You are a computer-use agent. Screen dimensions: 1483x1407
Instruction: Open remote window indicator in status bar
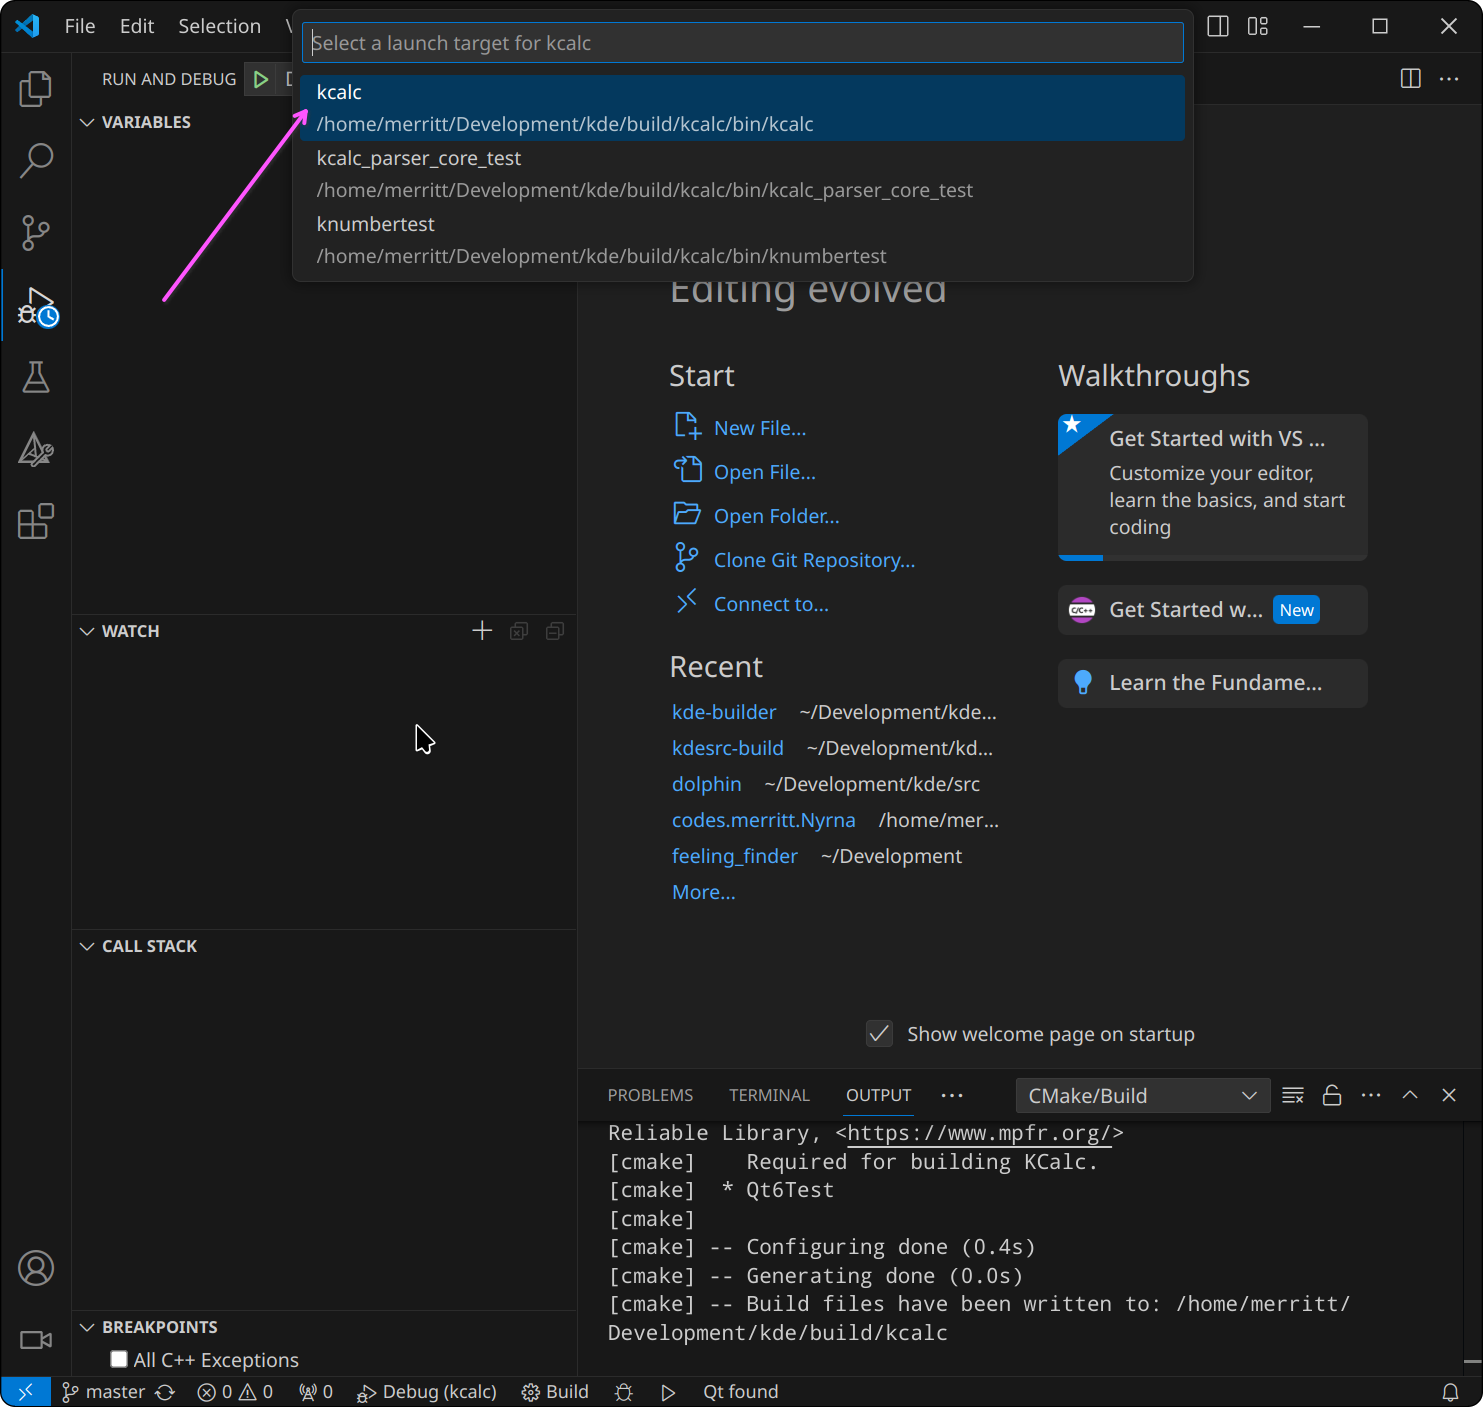pyautogui.click(x=26, y=1392)
